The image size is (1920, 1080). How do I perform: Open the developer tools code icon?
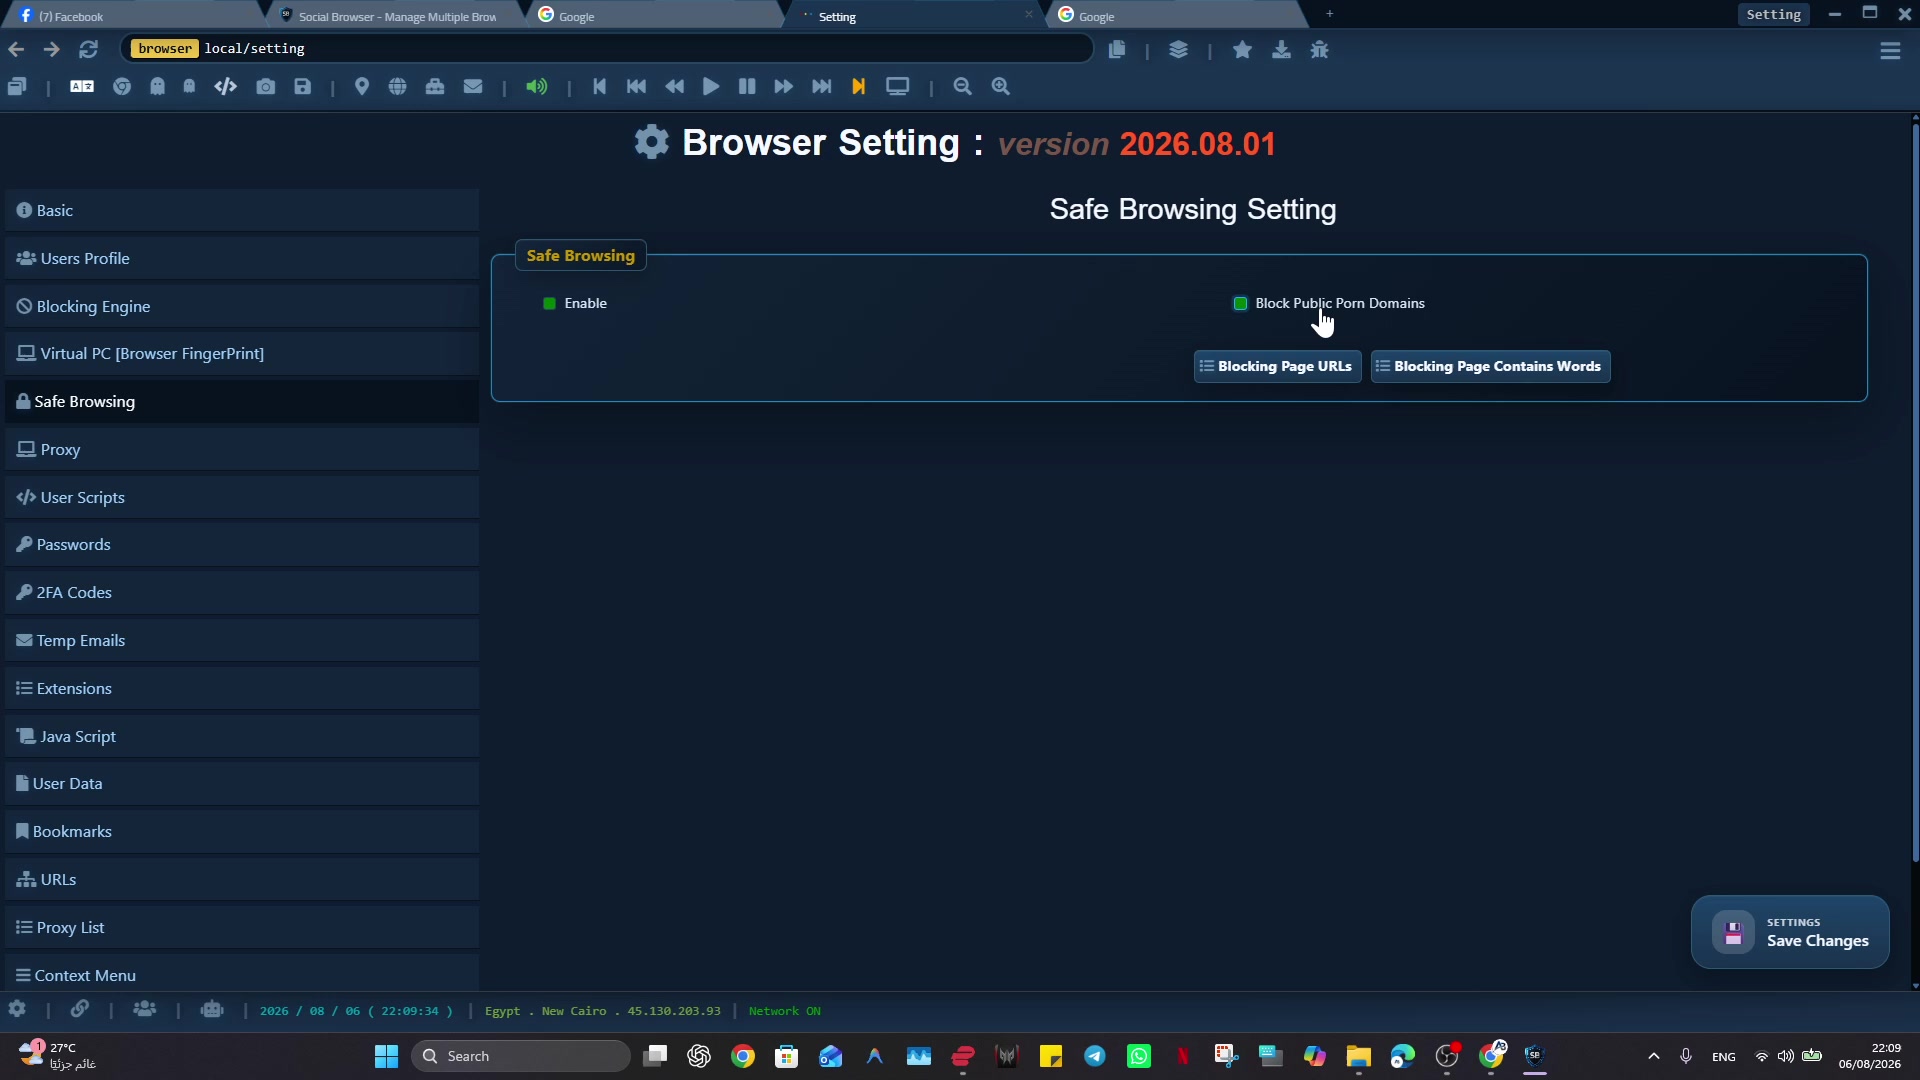click(225, 87)
